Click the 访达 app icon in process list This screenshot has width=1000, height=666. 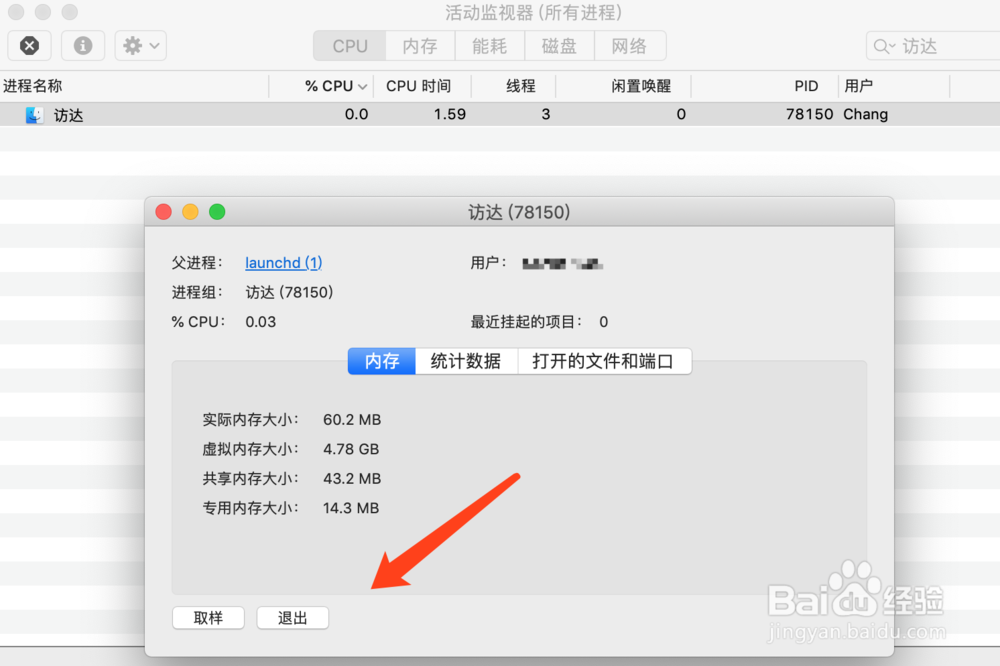33,114
